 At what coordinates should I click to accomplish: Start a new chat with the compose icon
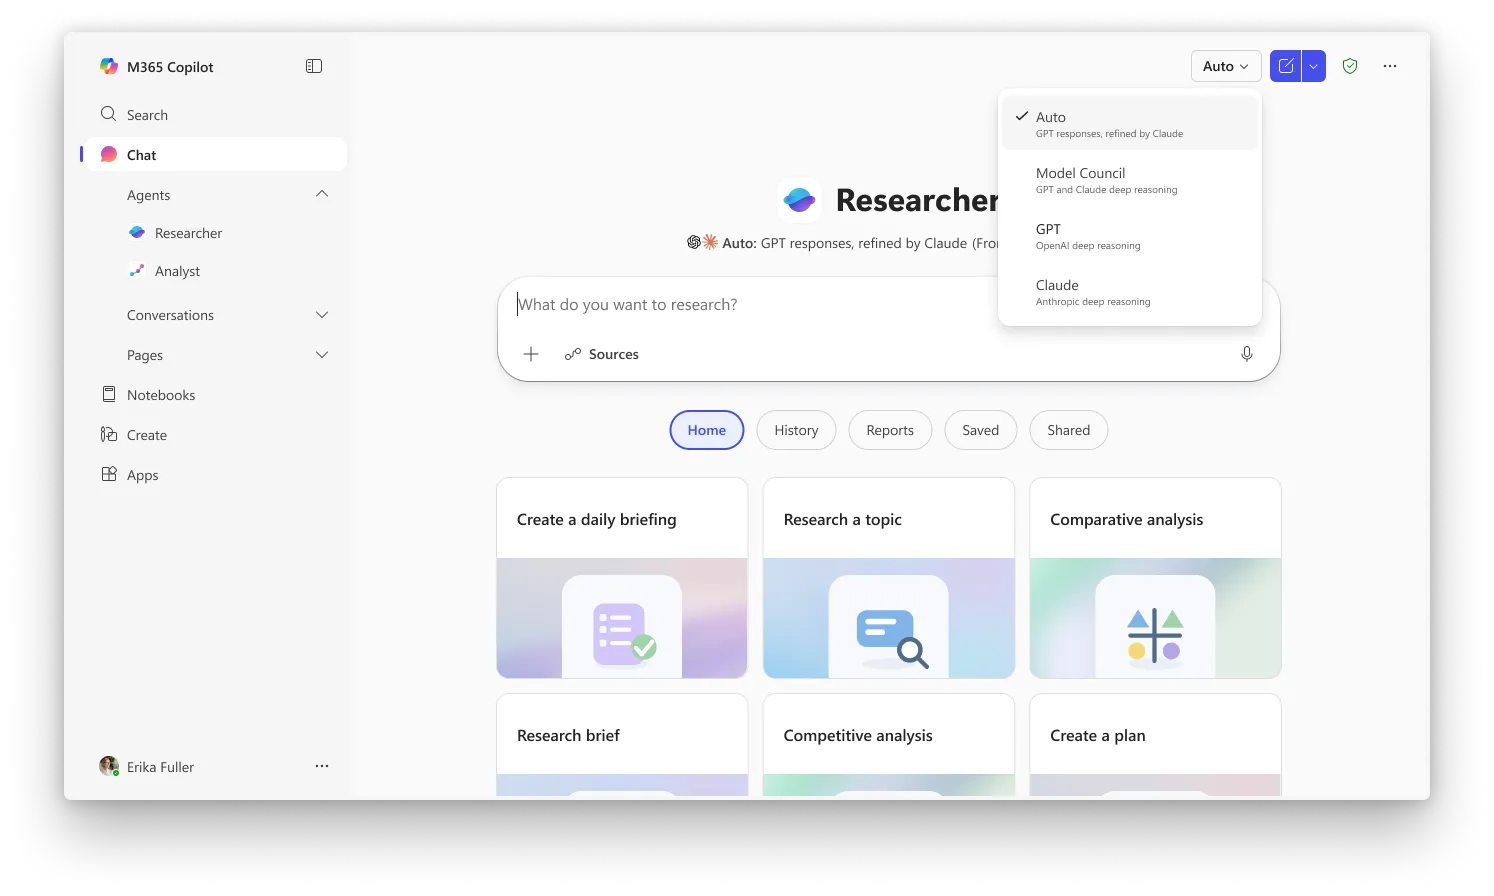tap(1285, 65)
